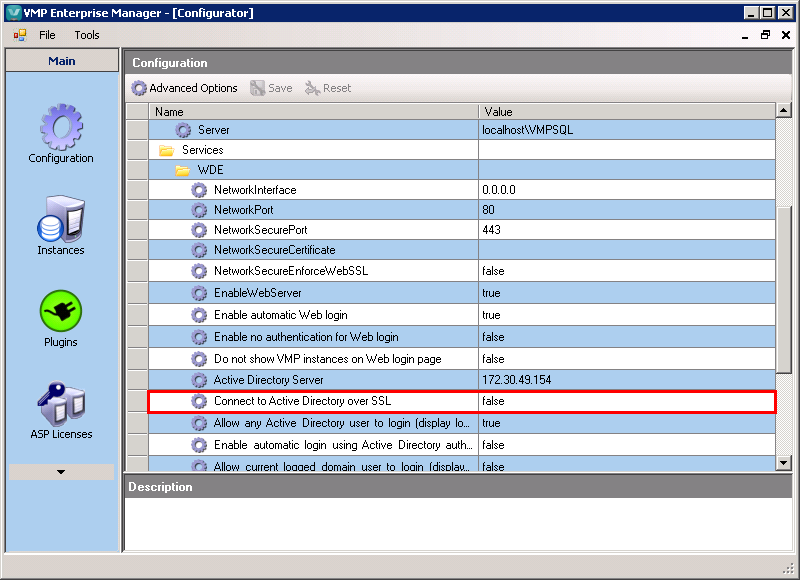Image resolution: width=800 pixels, height=580 pixels.
Task: Click the empty NetworkSecureCertificate value cell
Action: click(627, 250)
